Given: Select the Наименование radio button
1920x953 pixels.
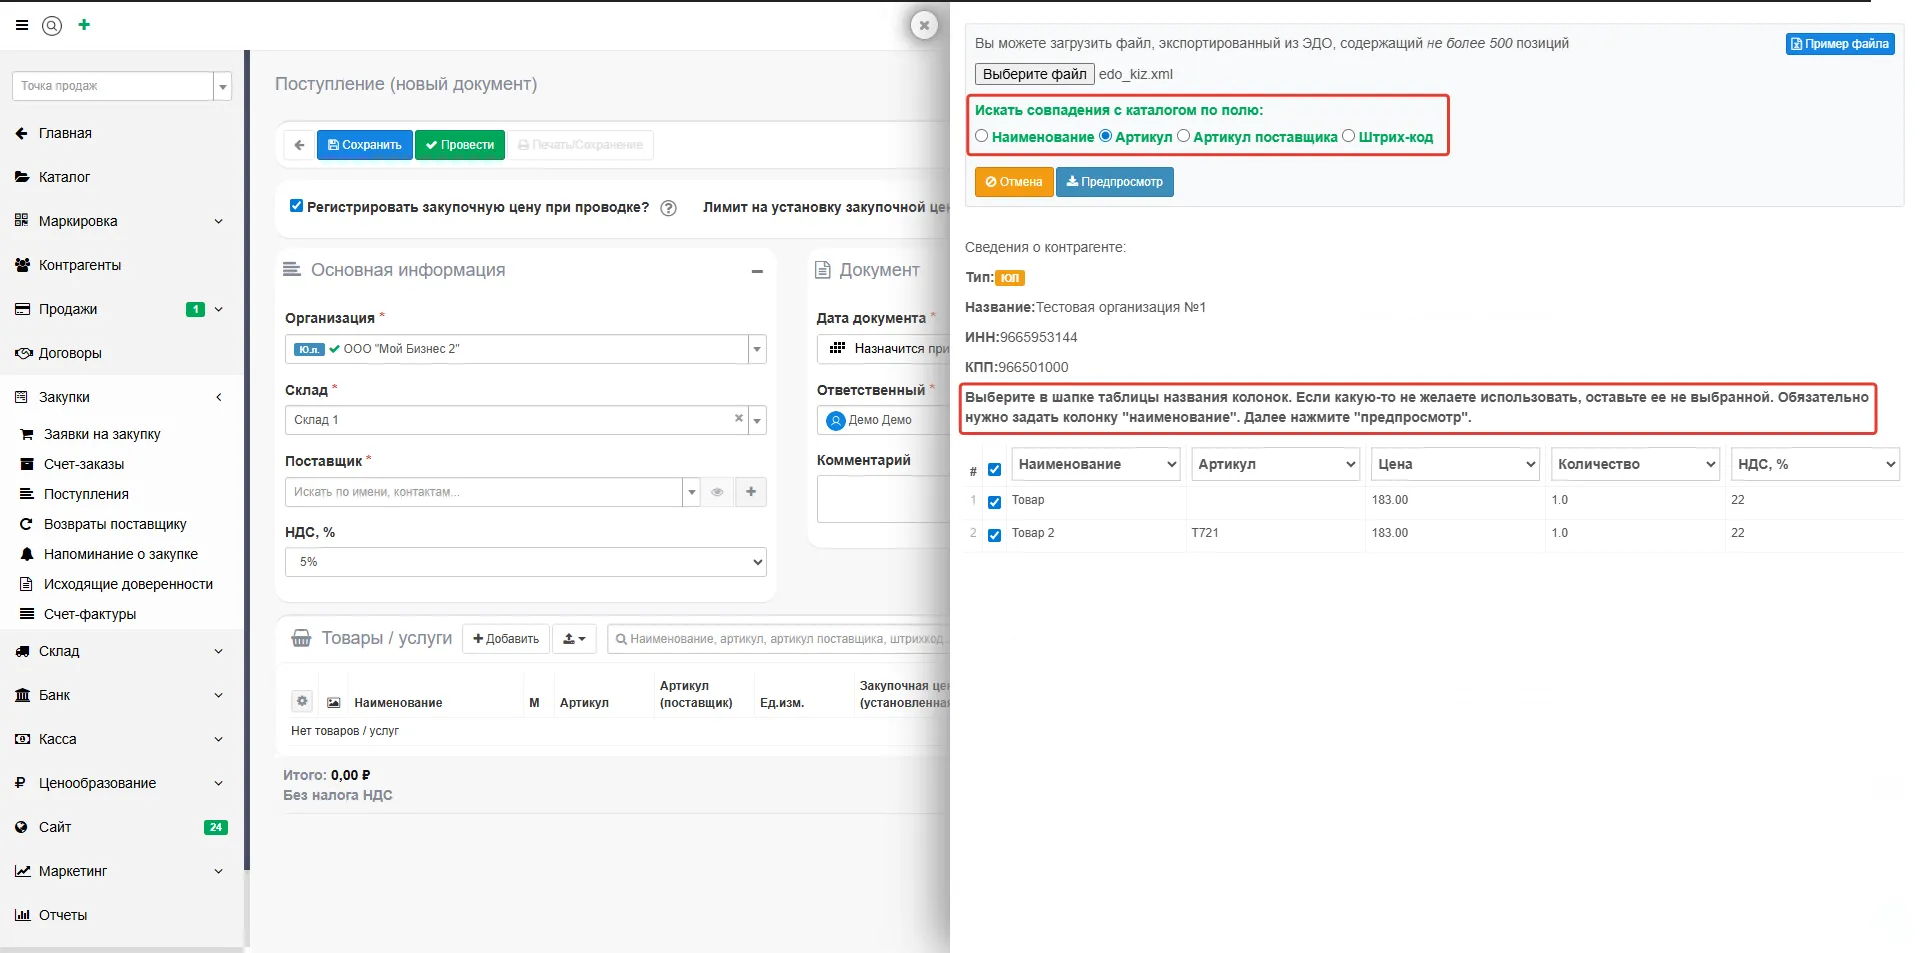Looking at the screenshot, I should pyautogui.click(x=982, y=136).
